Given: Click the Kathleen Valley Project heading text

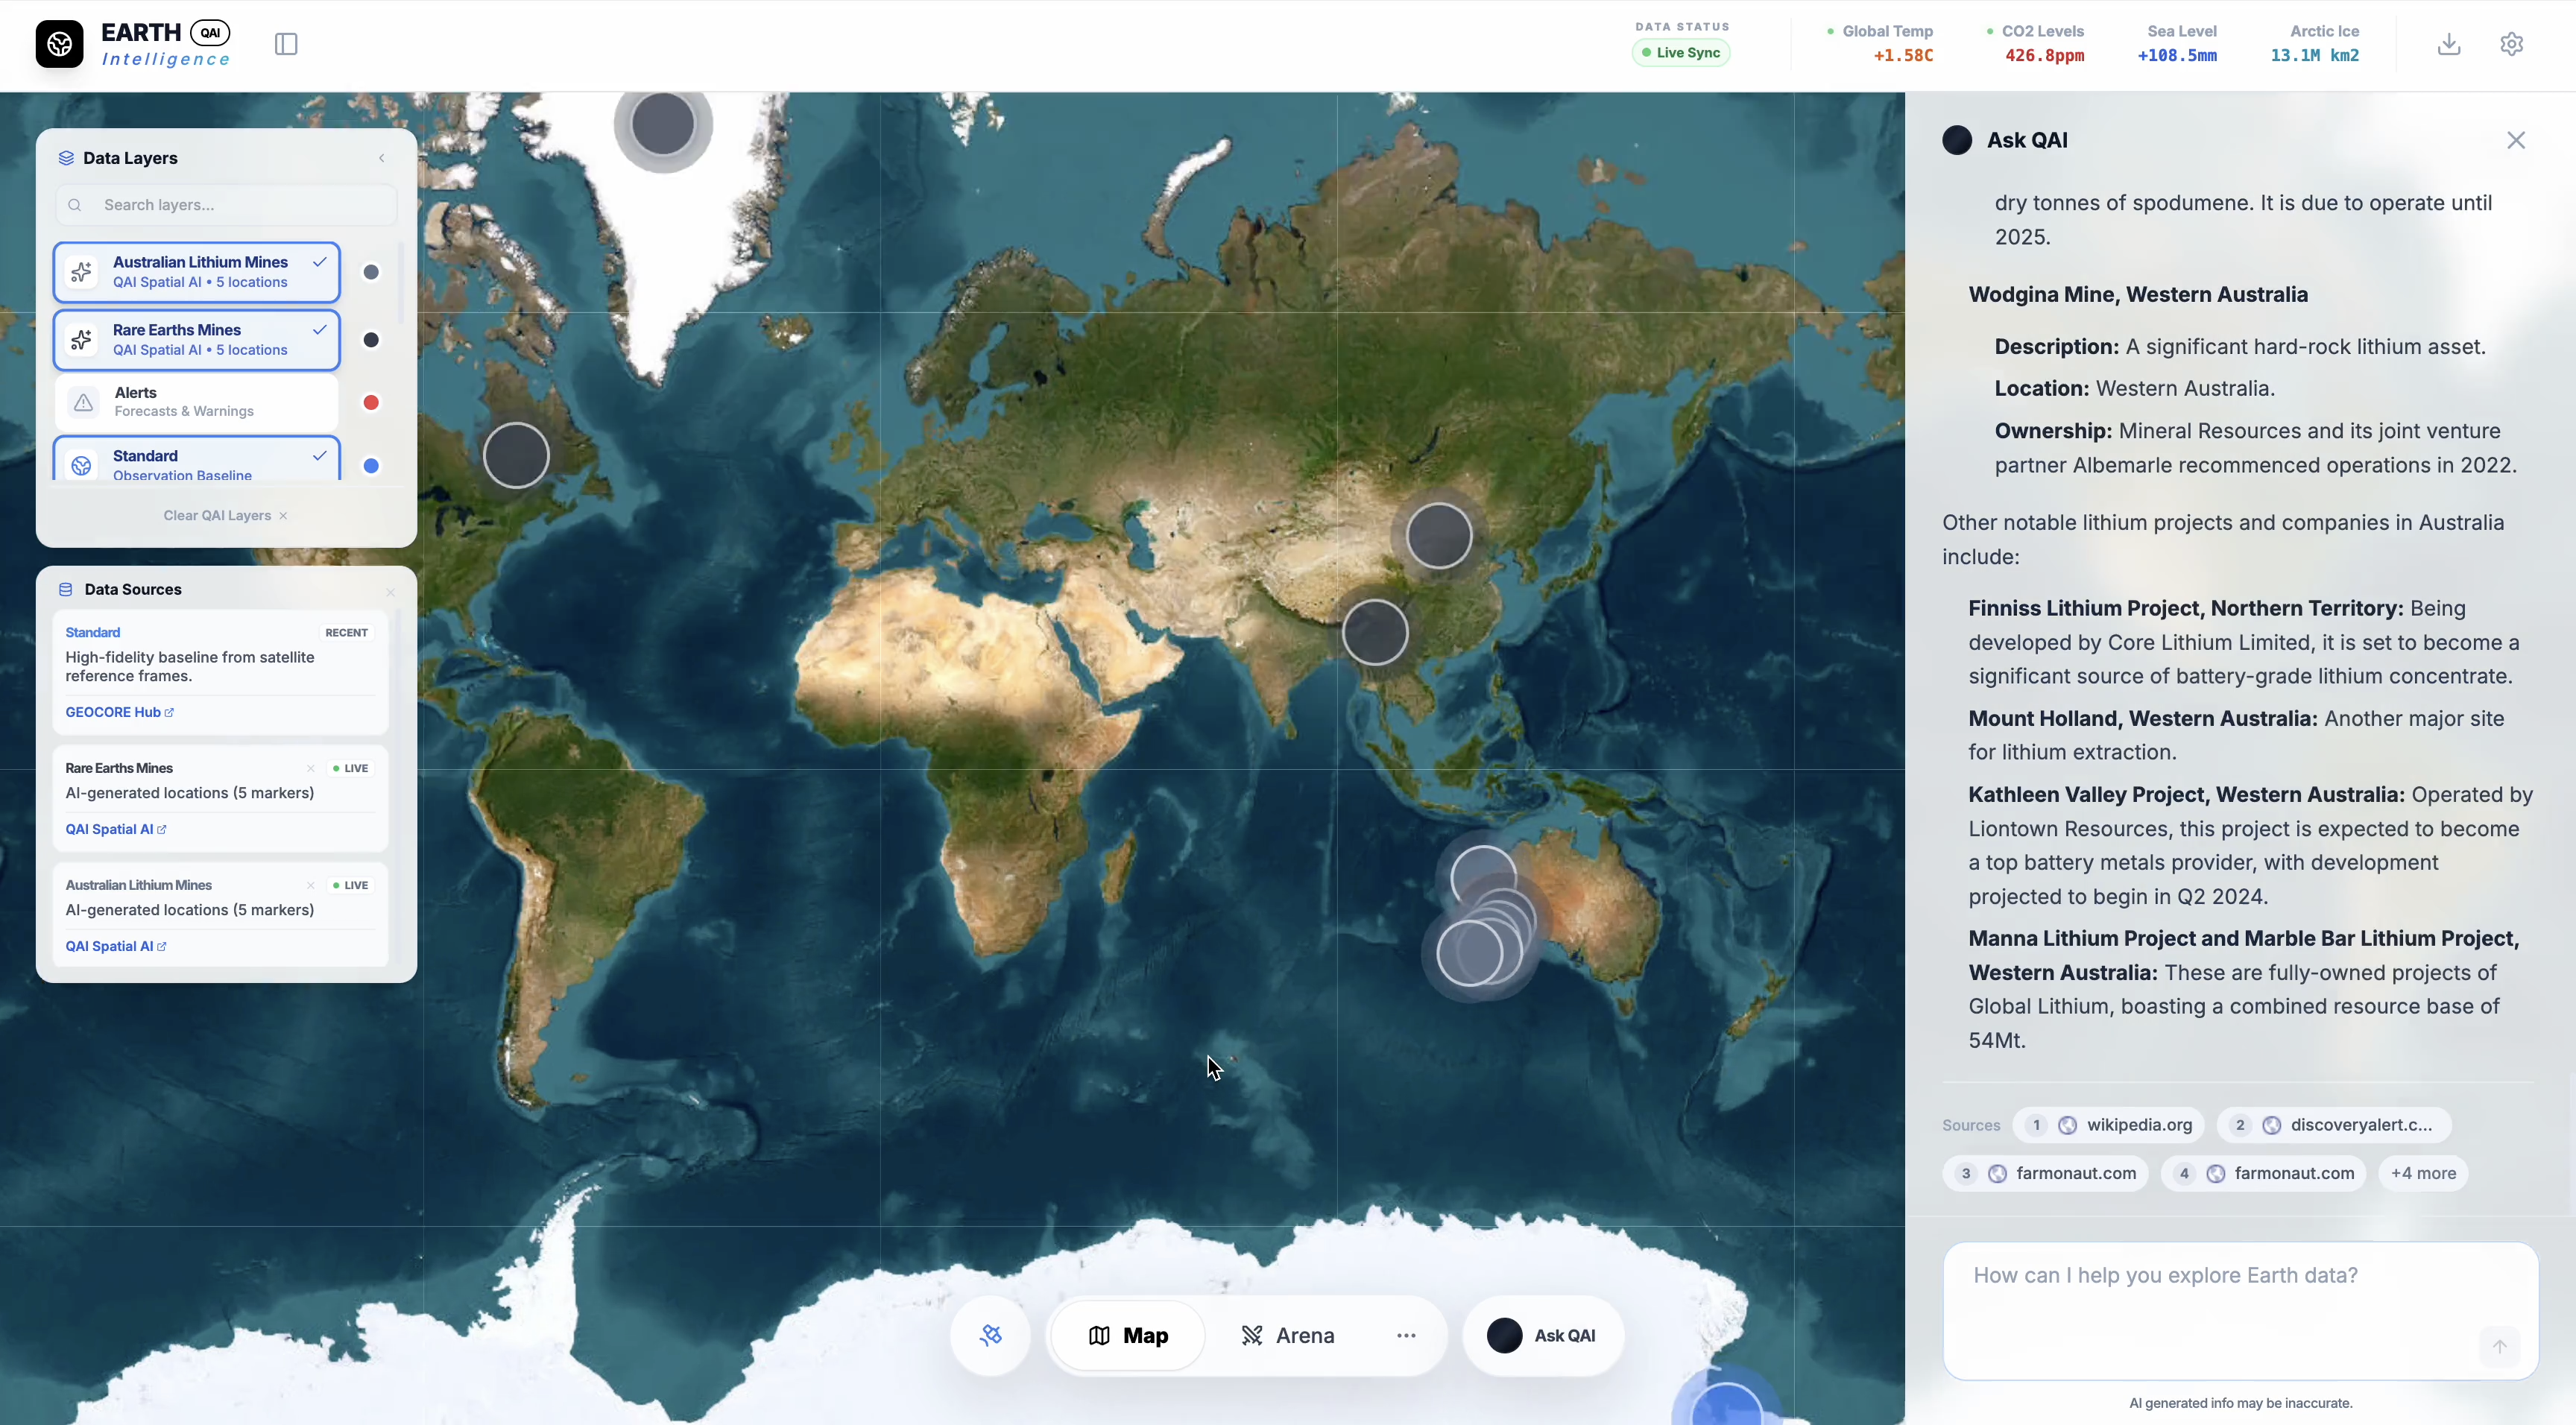Looking at the screenshot, I should click(2186, 794).
